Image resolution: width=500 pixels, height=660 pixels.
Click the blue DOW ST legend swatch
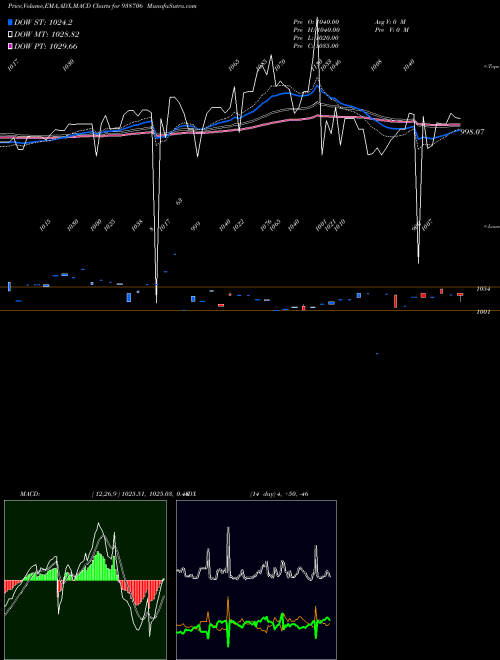point(10,22)
